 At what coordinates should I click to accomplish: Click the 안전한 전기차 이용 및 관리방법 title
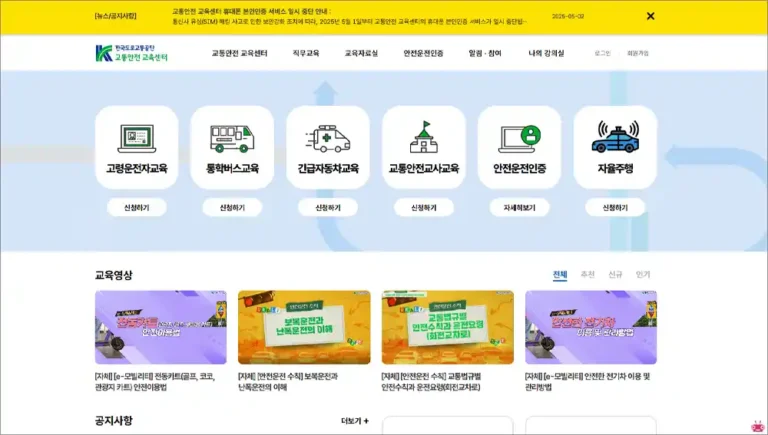588,382
